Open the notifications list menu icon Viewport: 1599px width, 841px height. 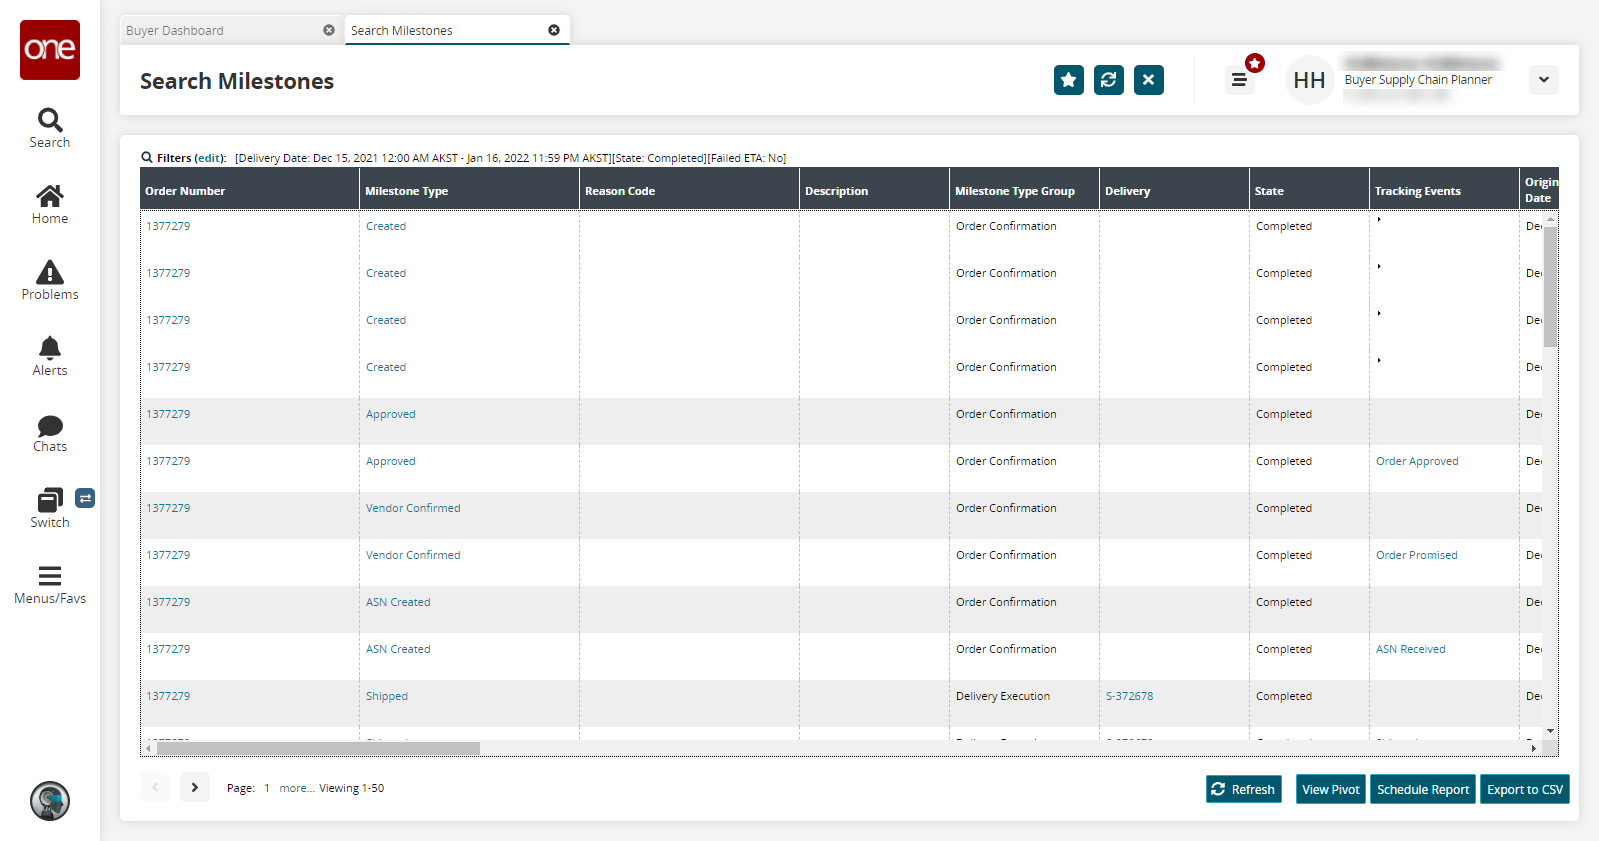(1239, 80)
